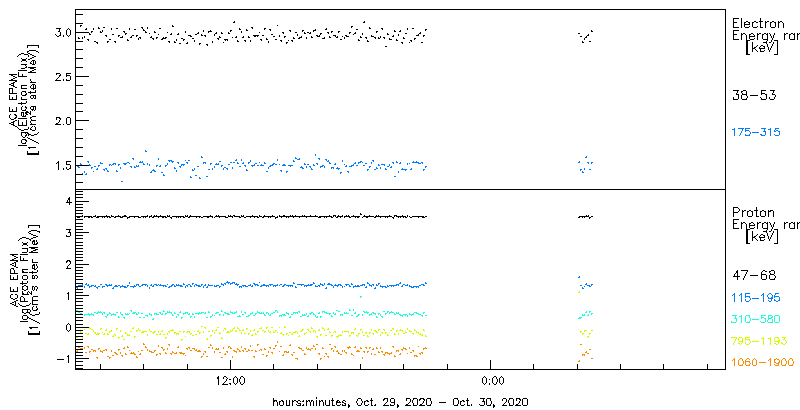Screen dimensions: 800x410
Task: Click the Oct. 29–30, 2020 axis title
Action: [x=400, y=401]
